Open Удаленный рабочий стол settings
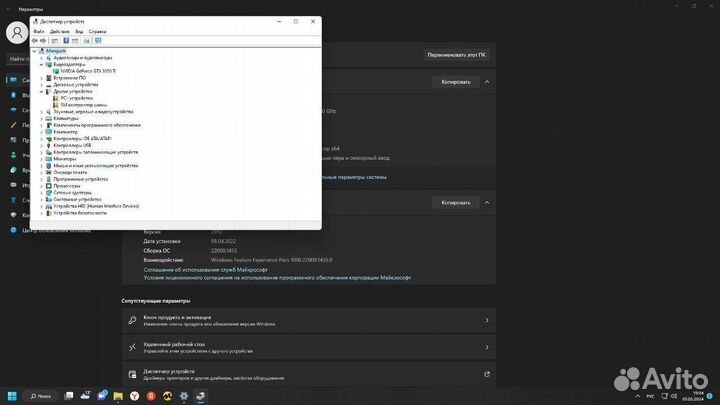This screenshot has height=405, width=720. (x=309, y=348)
